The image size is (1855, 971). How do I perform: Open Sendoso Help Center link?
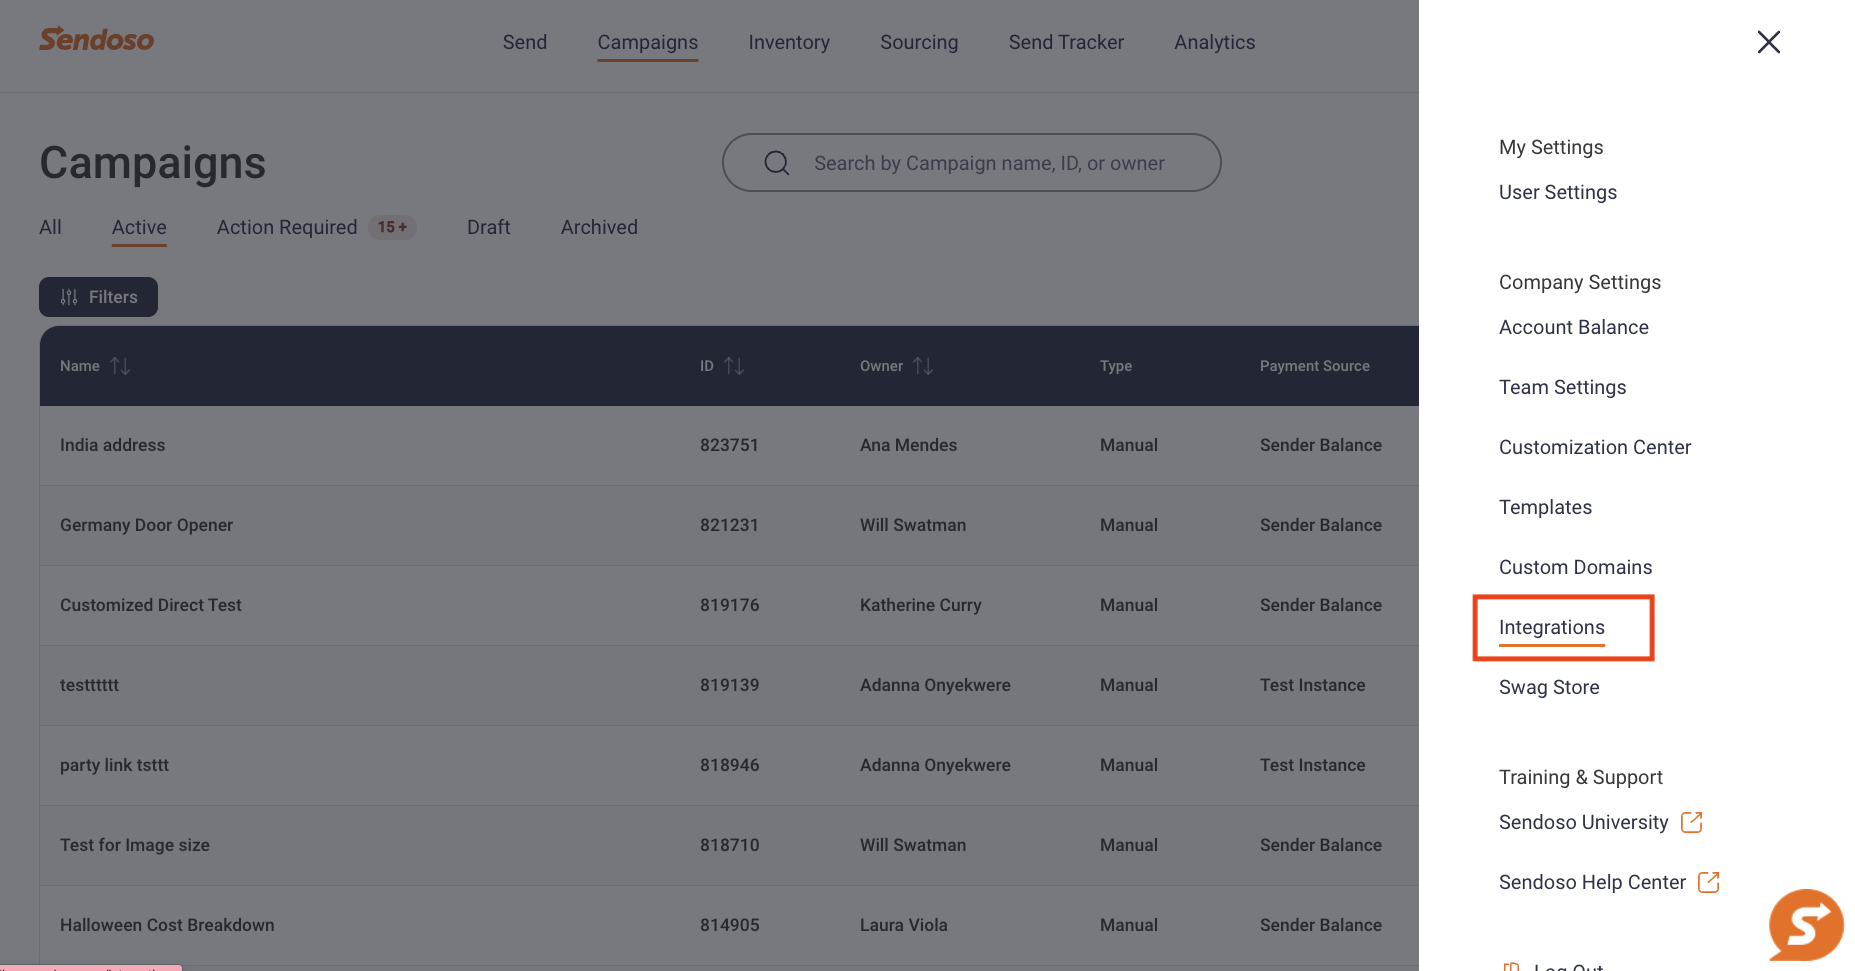[1593, 882]
